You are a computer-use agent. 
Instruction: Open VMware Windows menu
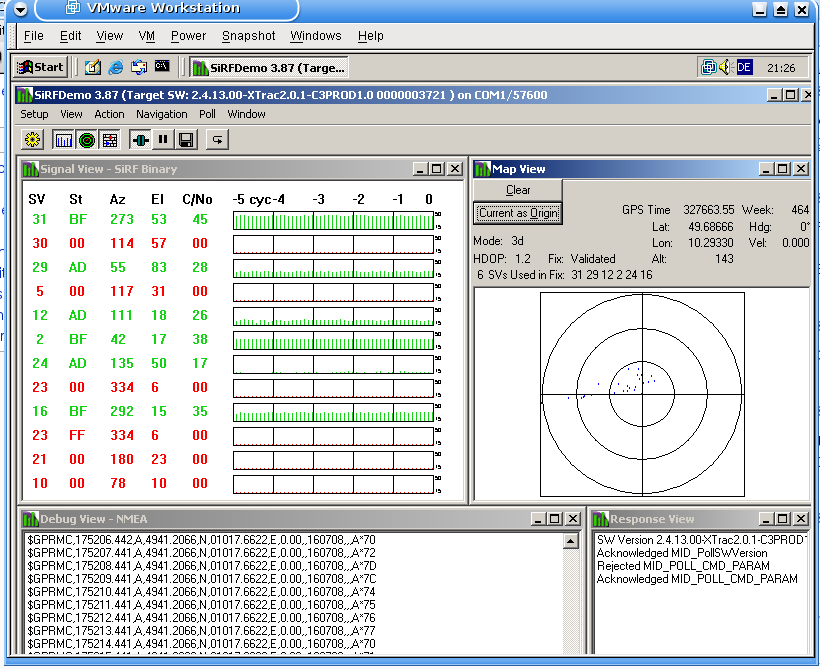[316, 36]
